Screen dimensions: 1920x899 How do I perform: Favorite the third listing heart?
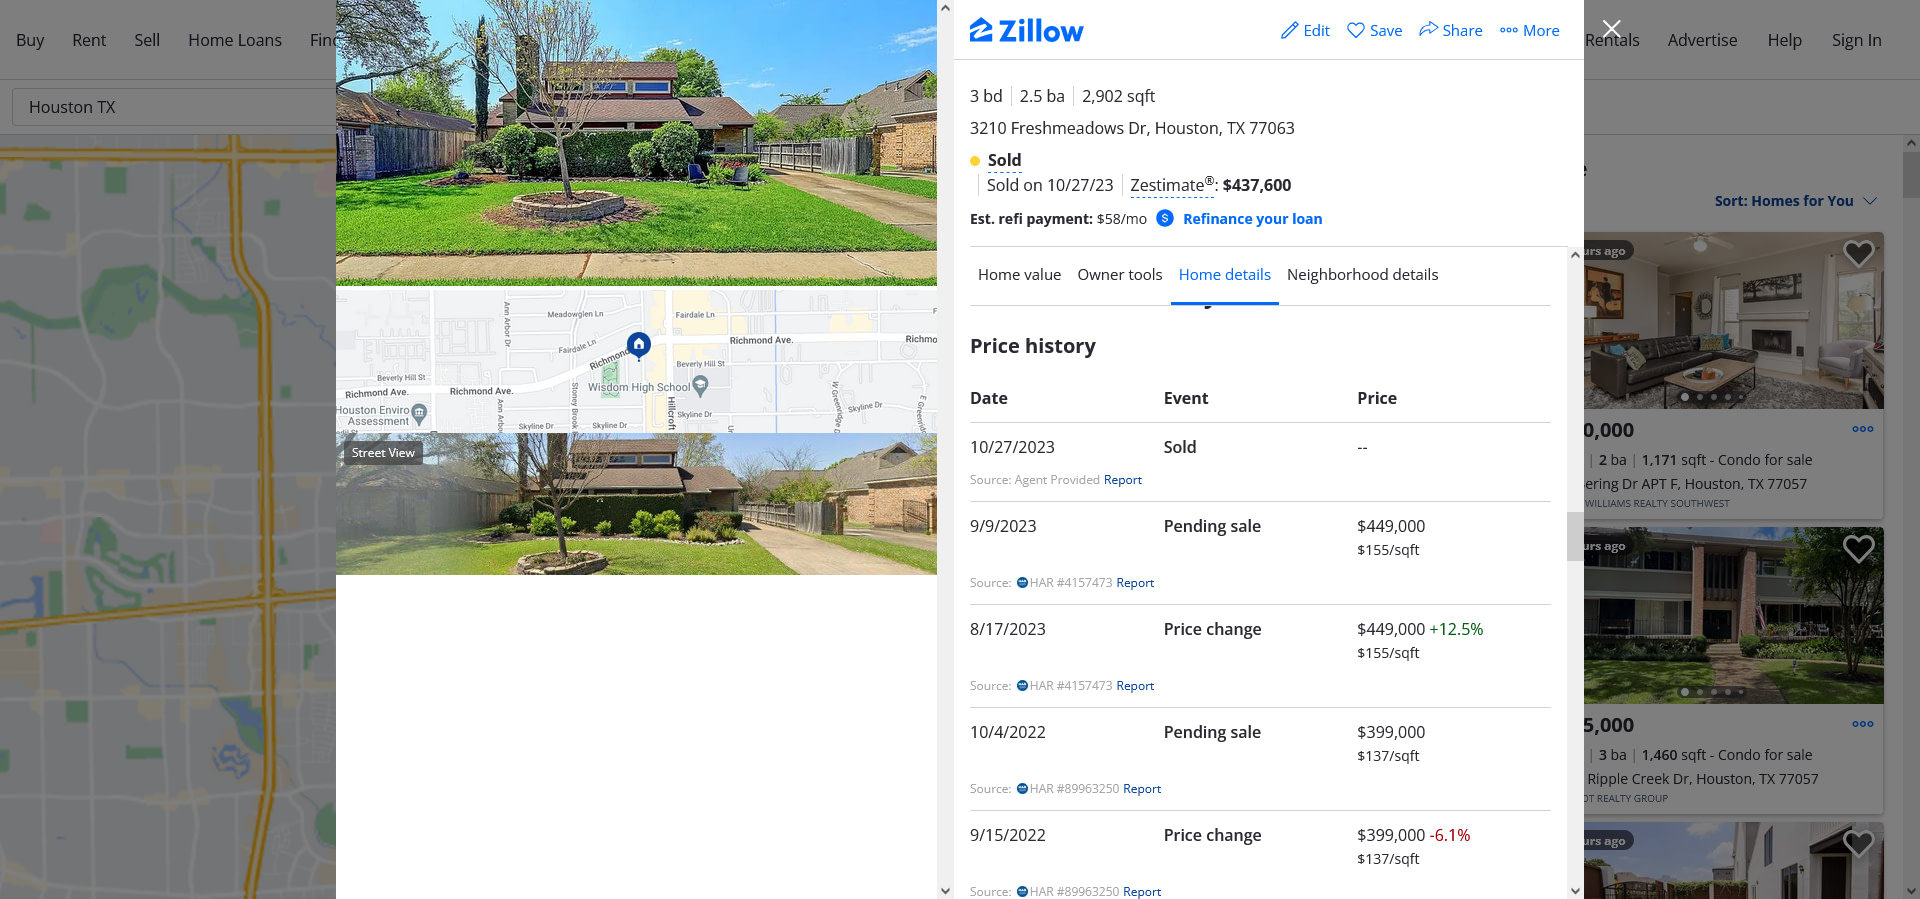(x=1858, y=844)
